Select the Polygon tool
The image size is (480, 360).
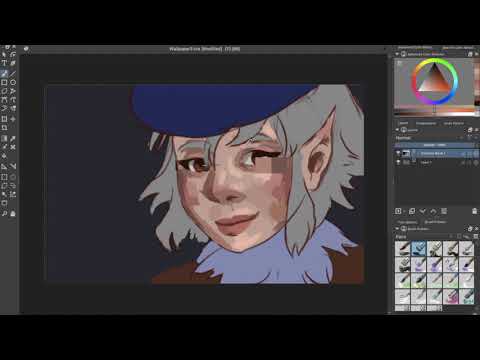point(4,91)
